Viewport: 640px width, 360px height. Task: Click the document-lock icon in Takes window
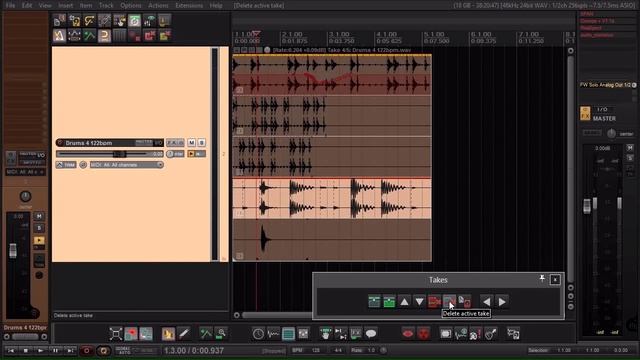(x=464, y=302)
